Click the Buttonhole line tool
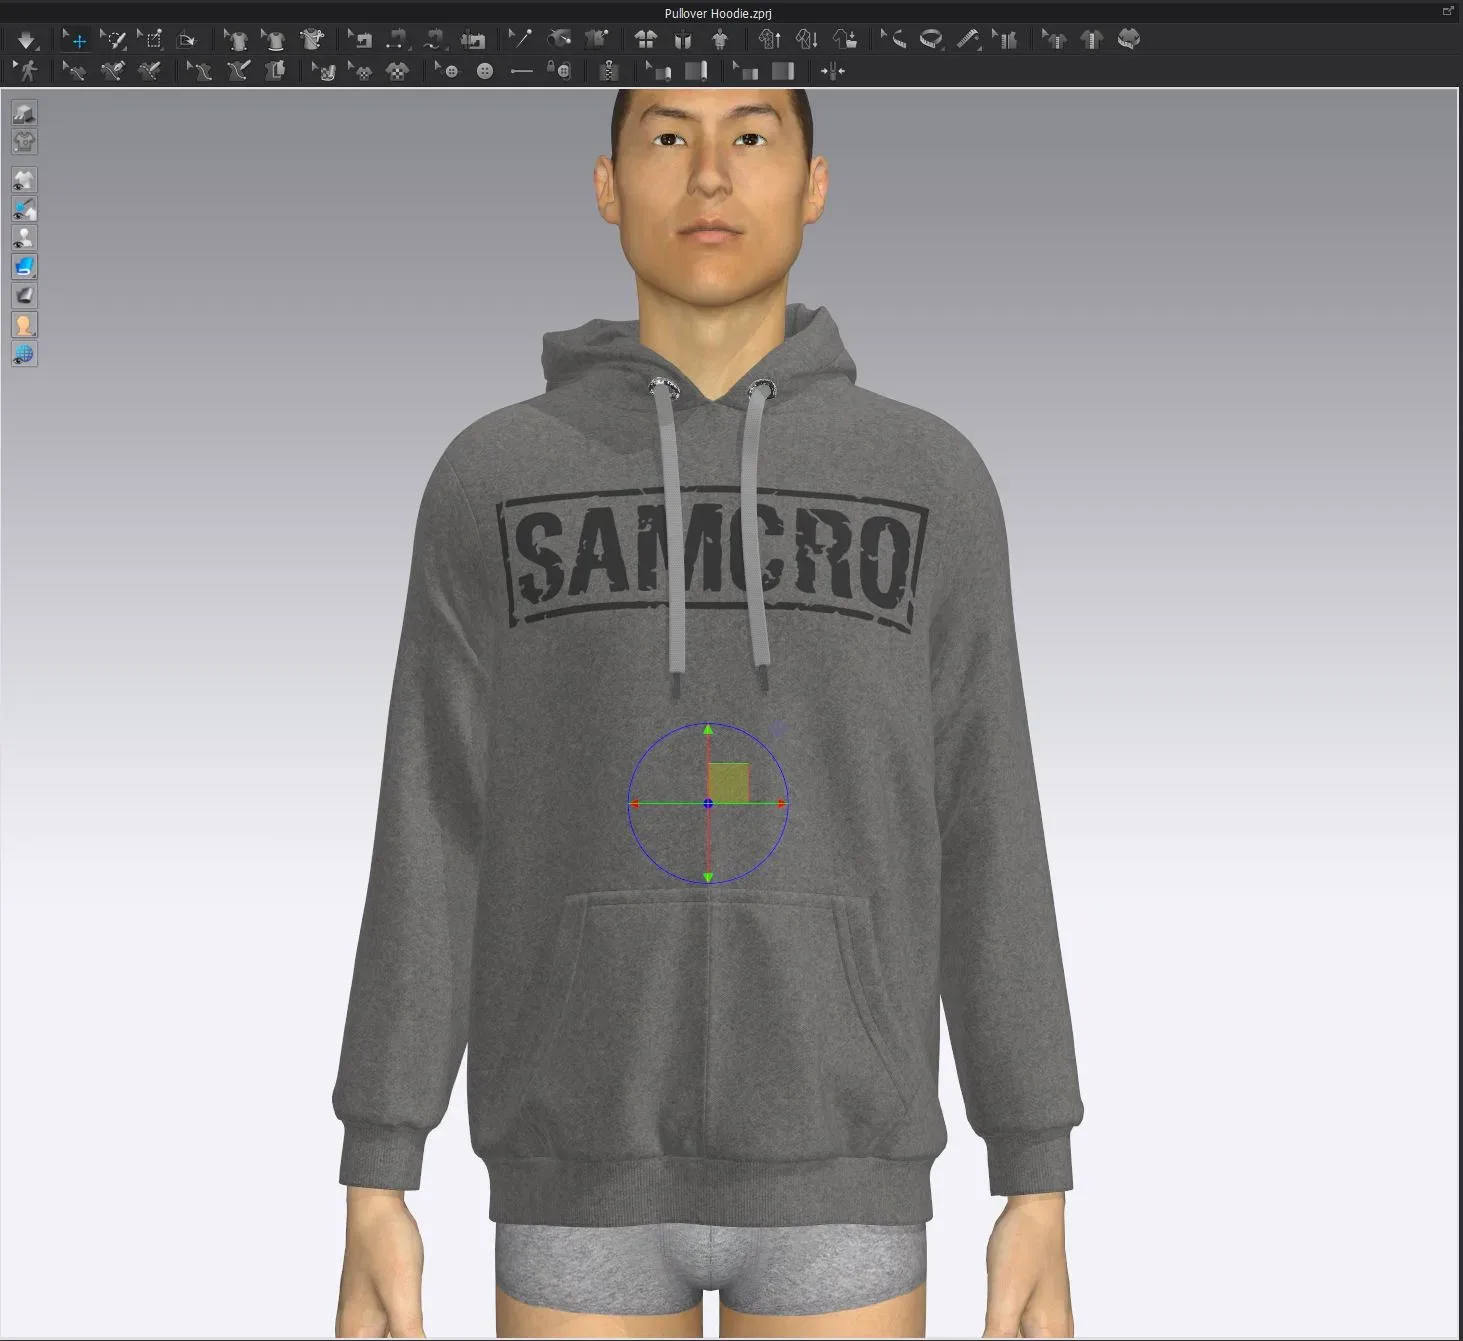This screenshot has width=1463, height=1341. pyautogui.click(x=522, y=71)
